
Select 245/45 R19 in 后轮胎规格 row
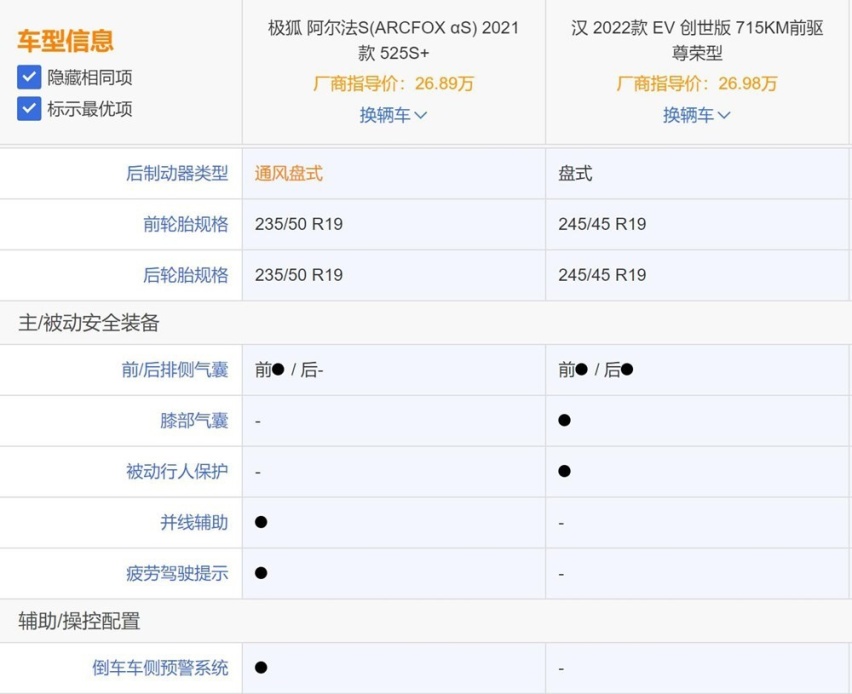[602, 275]
